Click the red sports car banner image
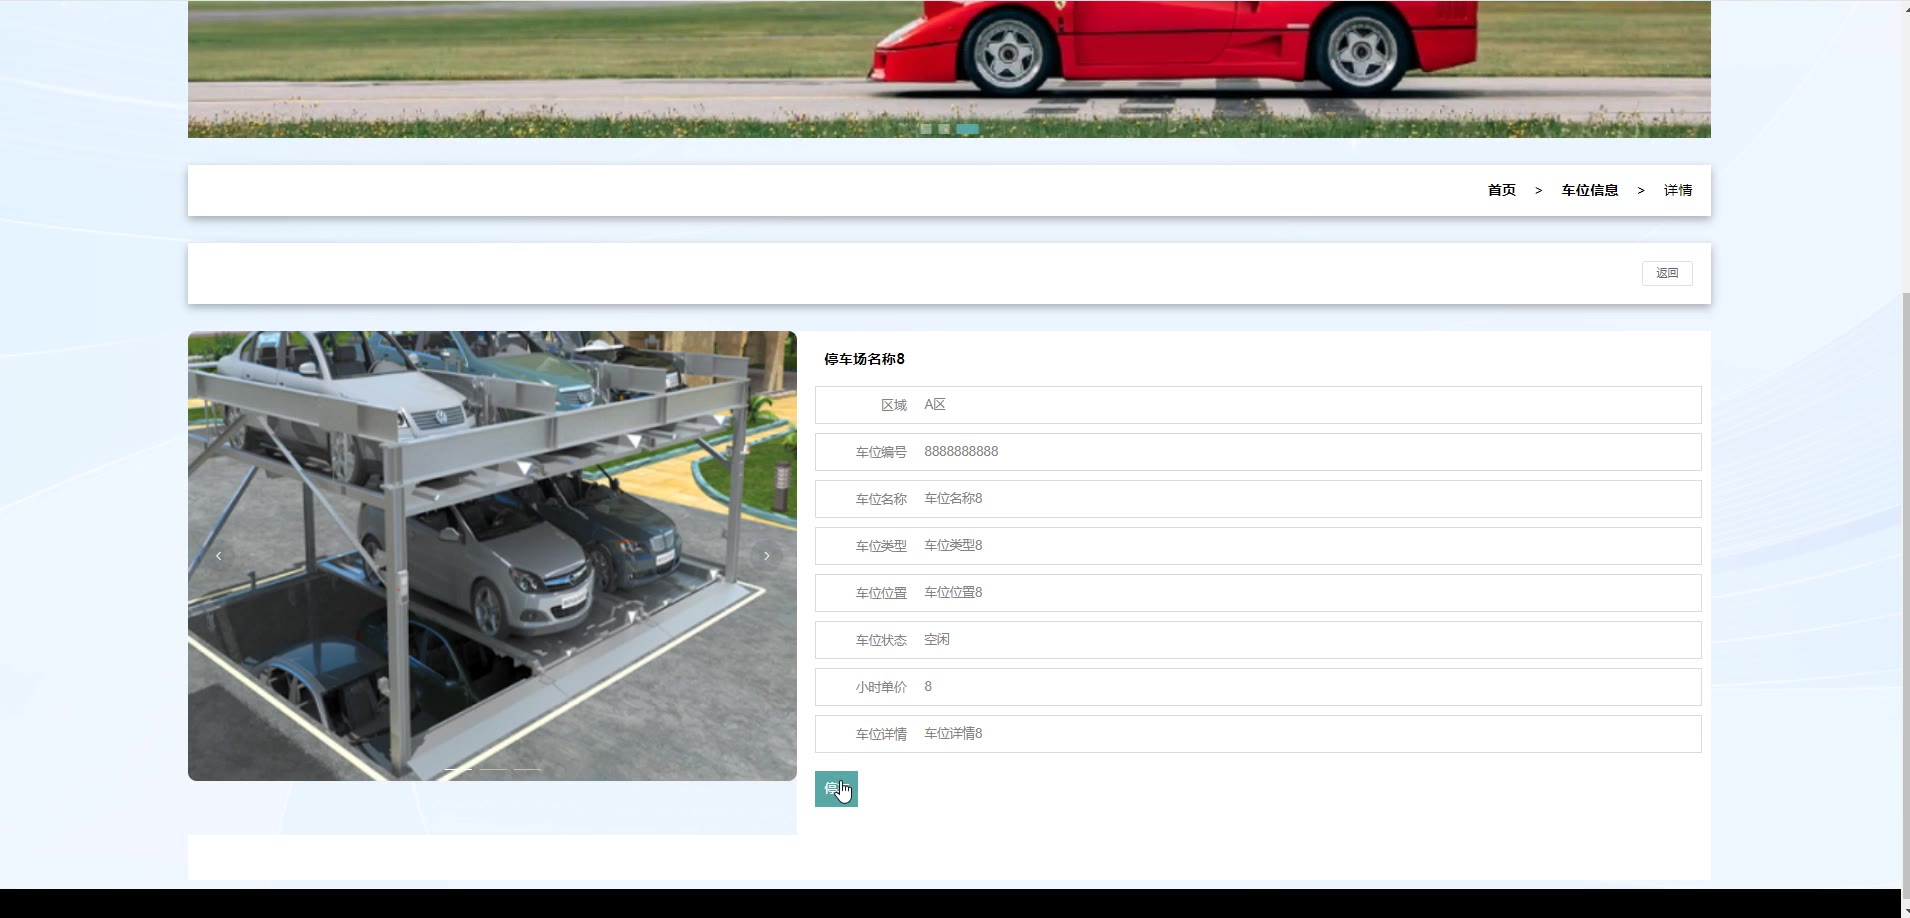This screenshot has width=1910, height=918. click(x=949, y=69)
